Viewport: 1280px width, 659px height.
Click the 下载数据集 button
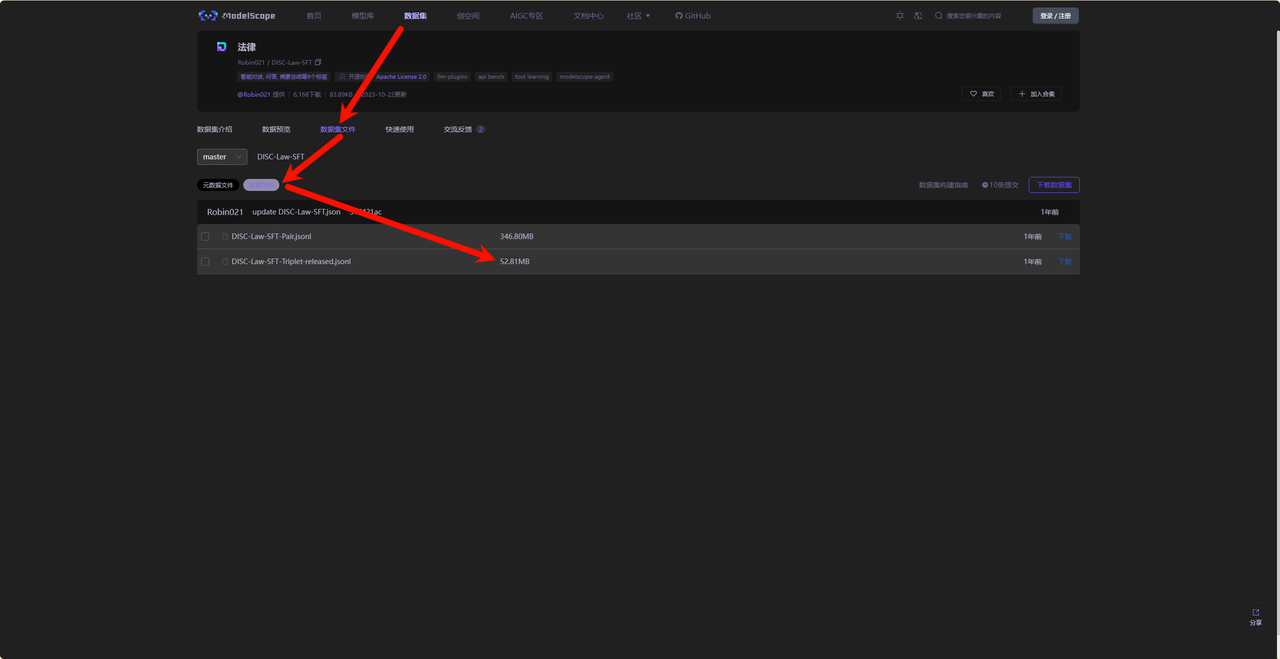coord(1054,185)
